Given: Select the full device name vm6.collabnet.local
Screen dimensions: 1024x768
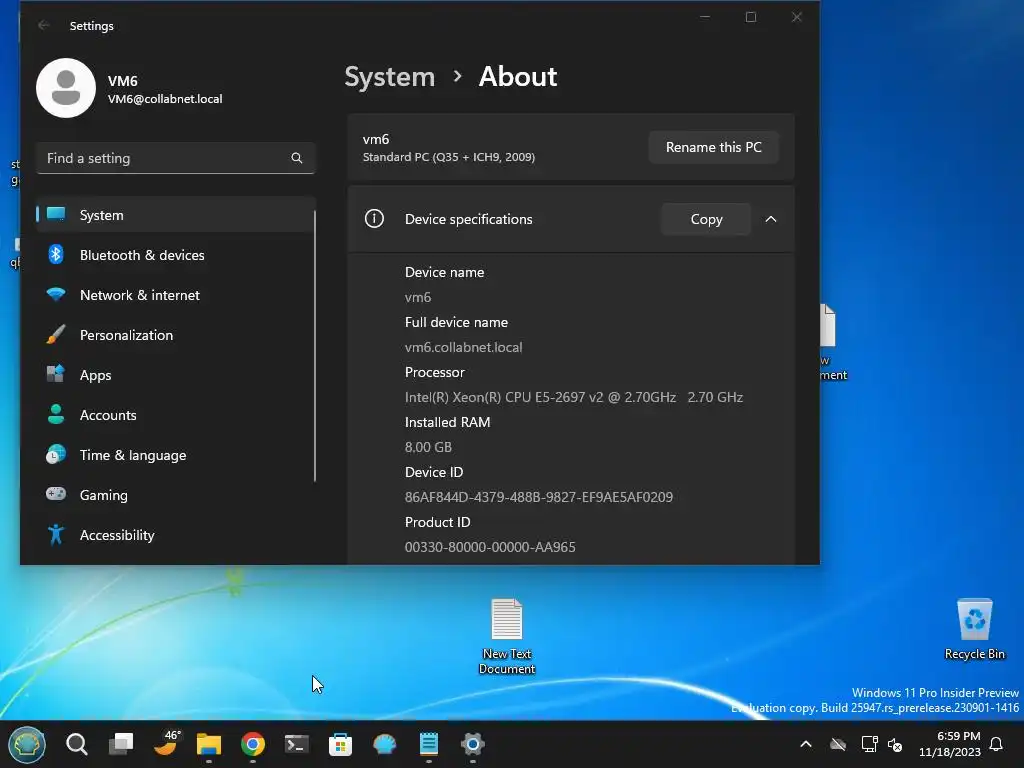Looking at the screenshot, I should (464, 347).
